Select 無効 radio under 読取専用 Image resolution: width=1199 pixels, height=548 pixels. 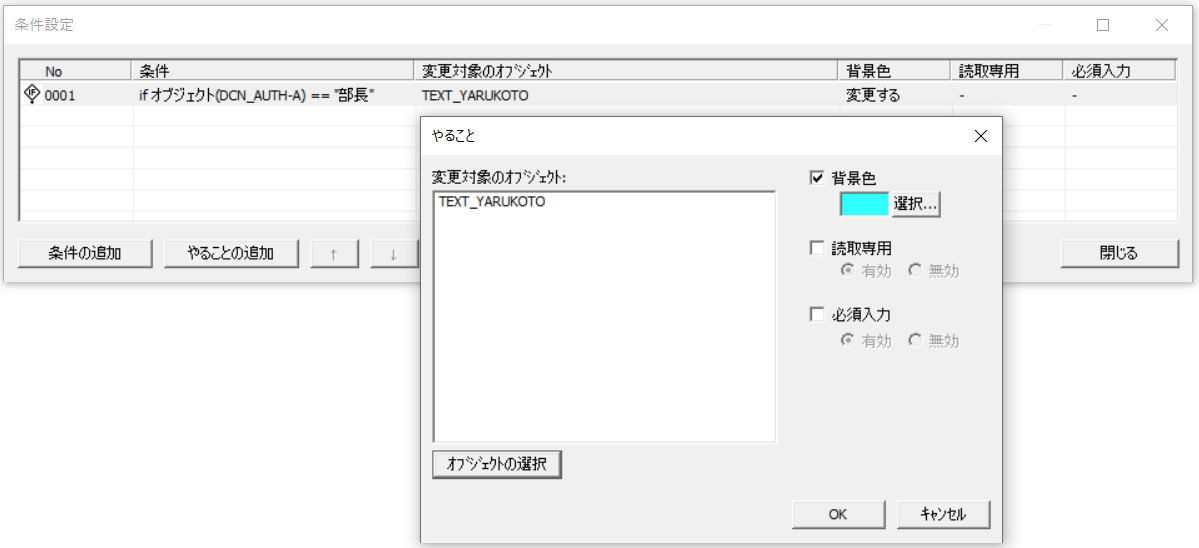(915, 271)
